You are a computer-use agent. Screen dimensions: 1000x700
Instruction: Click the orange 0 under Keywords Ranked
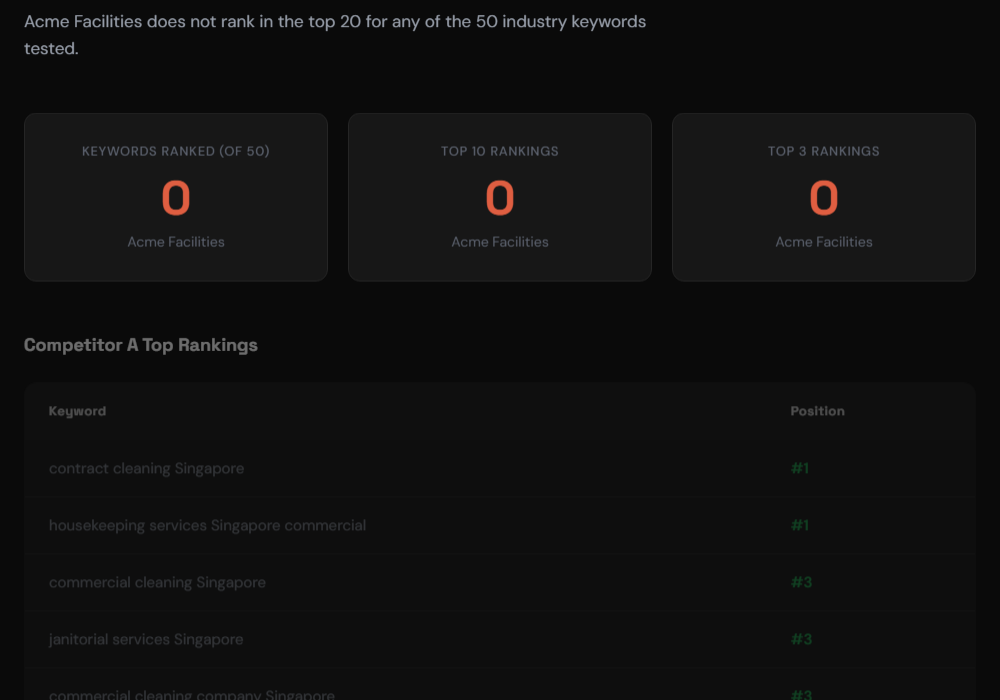click(176, 197)
